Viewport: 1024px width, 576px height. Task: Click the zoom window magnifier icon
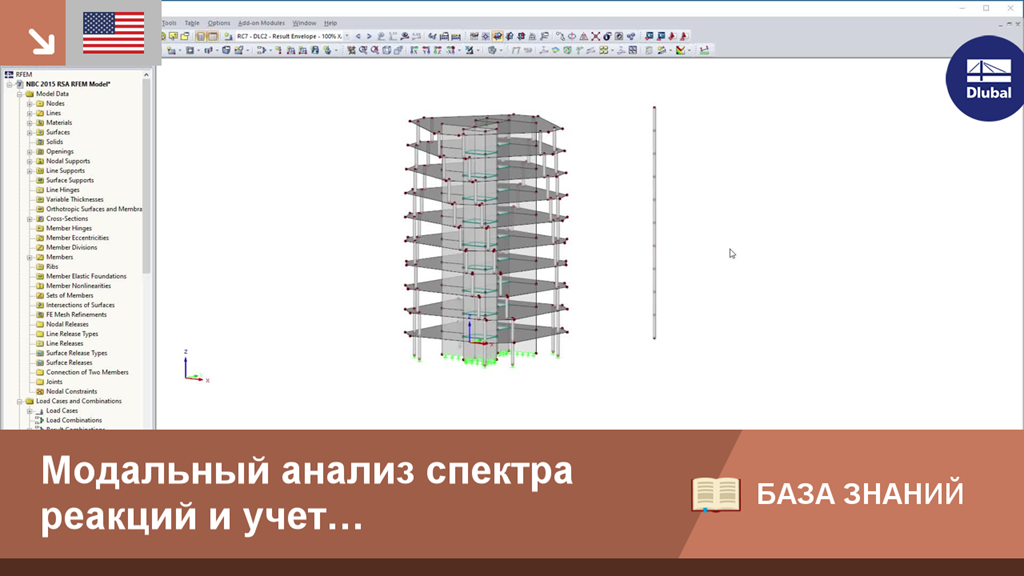click(363, 50)
